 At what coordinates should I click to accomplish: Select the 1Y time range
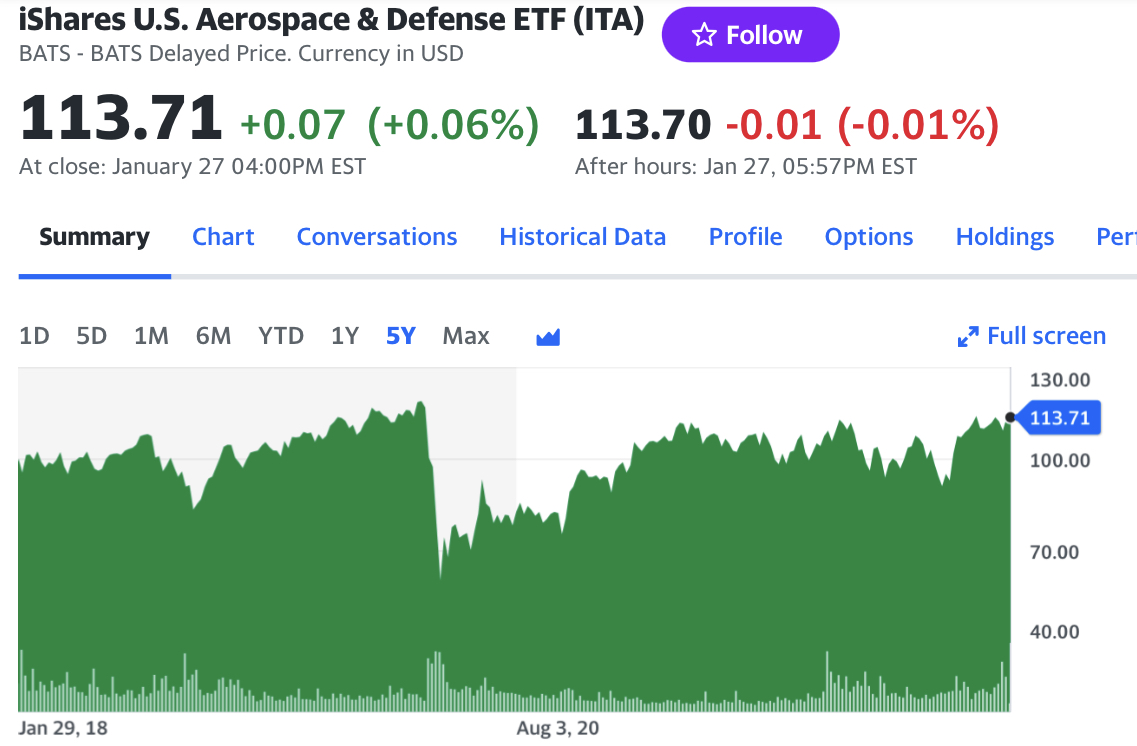point(345,336)
